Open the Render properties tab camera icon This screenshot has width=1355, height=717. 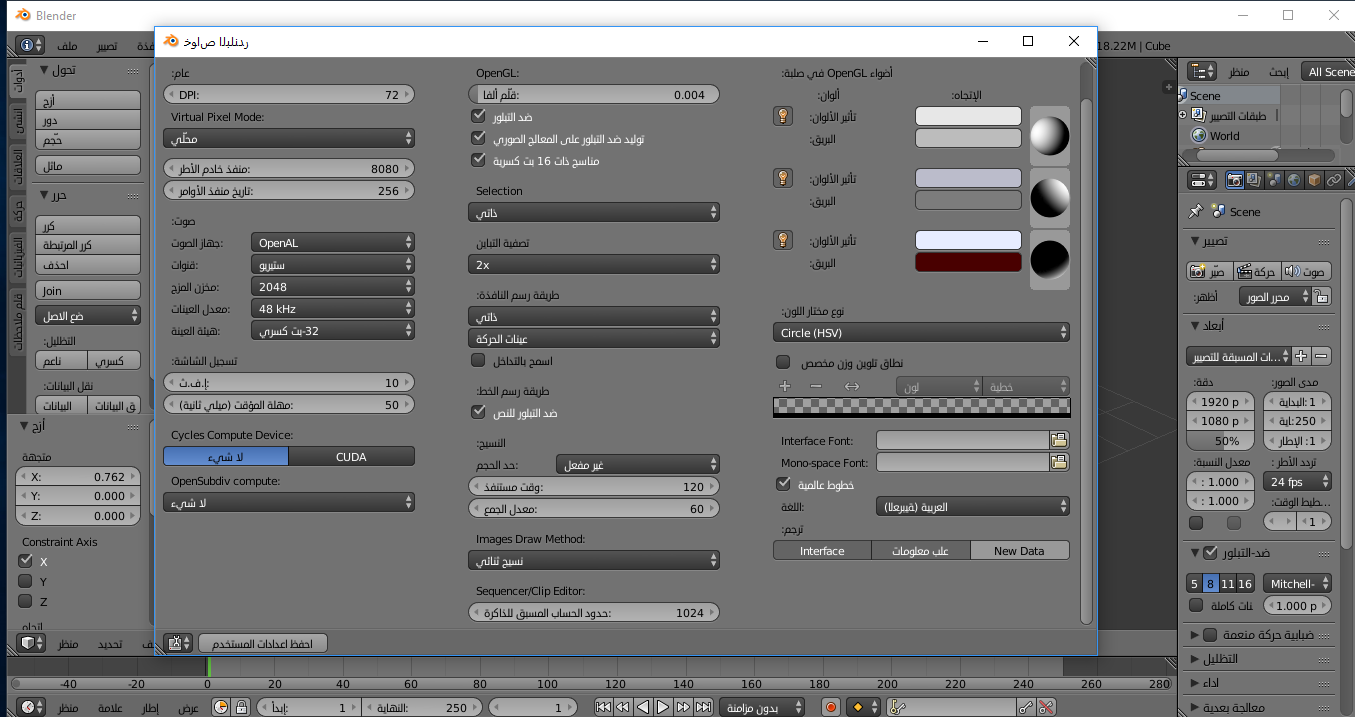pos(1235,180)
